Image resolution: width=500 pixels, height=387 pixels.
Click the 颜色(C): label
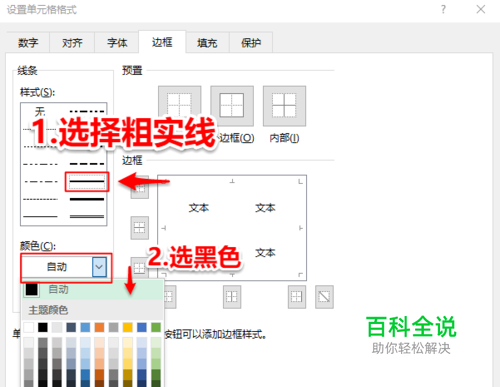tap(38, 246)
